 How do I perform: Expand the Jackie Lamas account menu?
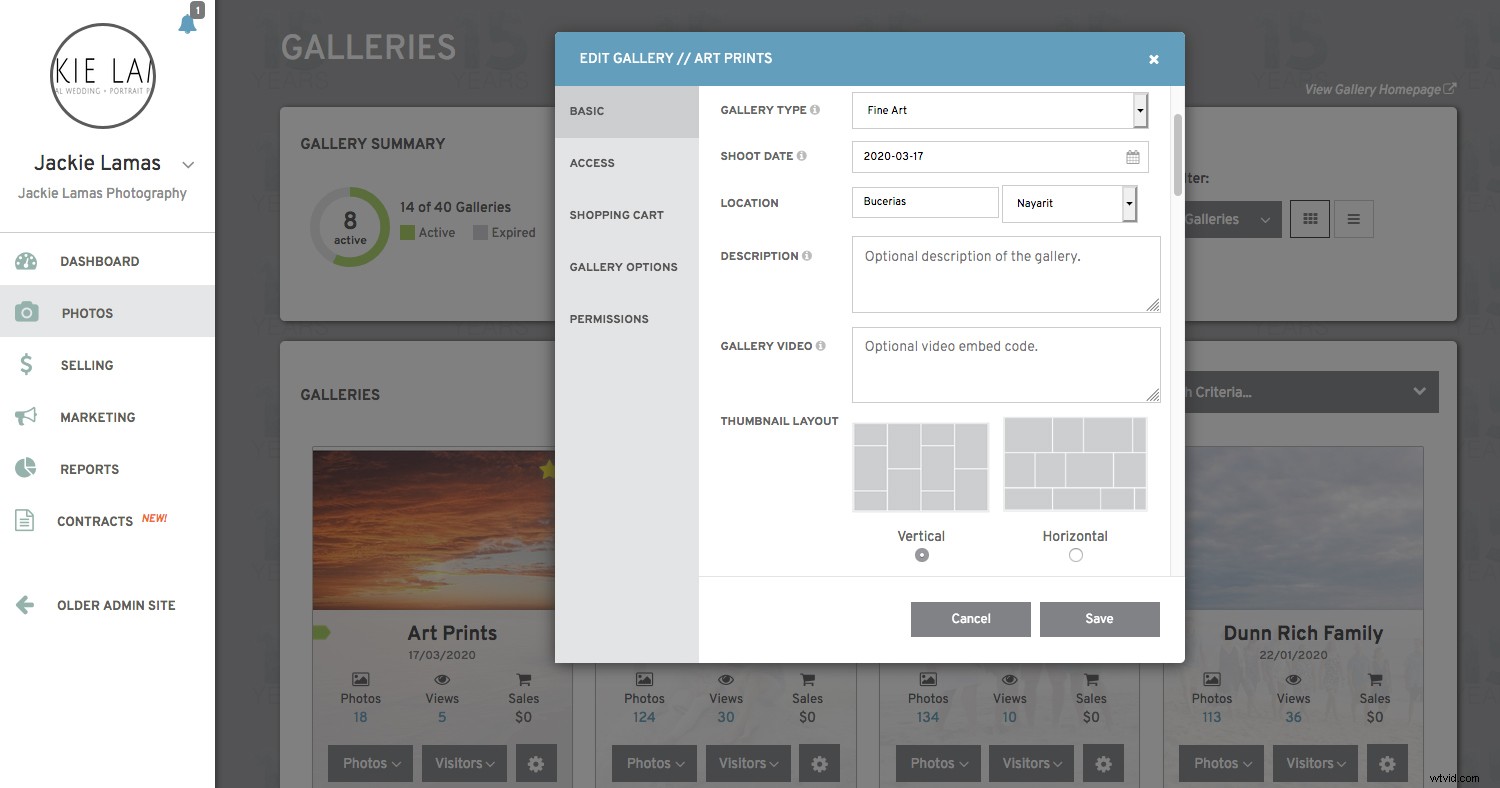point(188,163)
